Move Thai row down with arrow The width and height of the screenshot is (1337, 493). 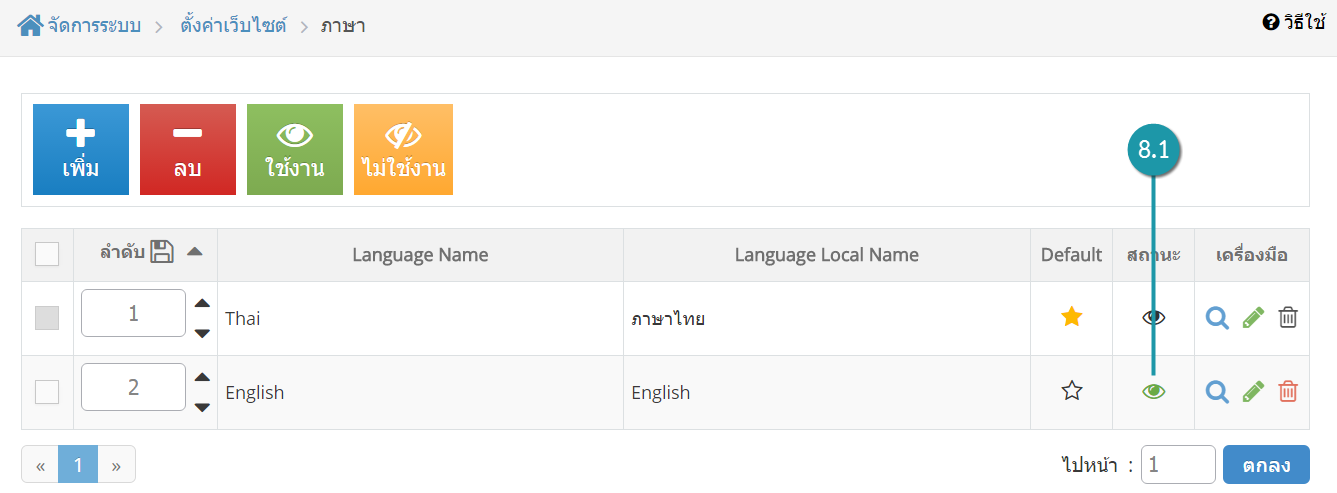tap(202, 333)
